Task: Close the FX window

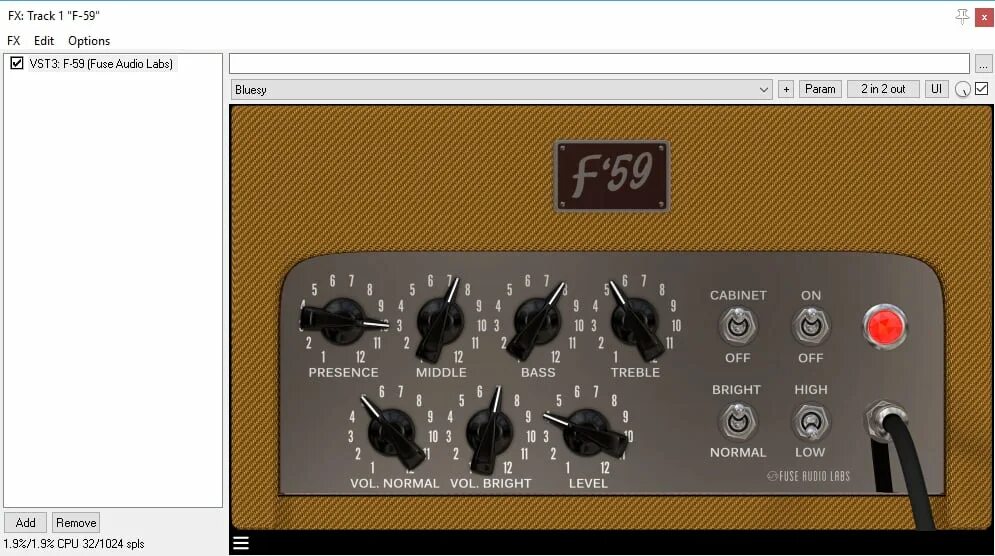Action: (x=984, y=17)
